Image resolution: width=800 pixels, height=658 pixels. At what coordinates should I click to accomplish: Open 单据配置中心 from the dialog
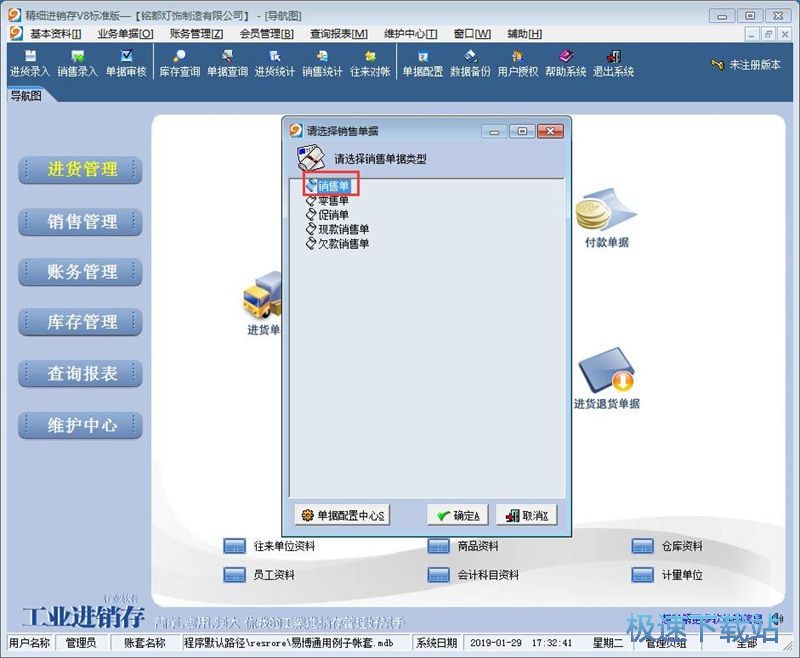click(x=346, y=513)
